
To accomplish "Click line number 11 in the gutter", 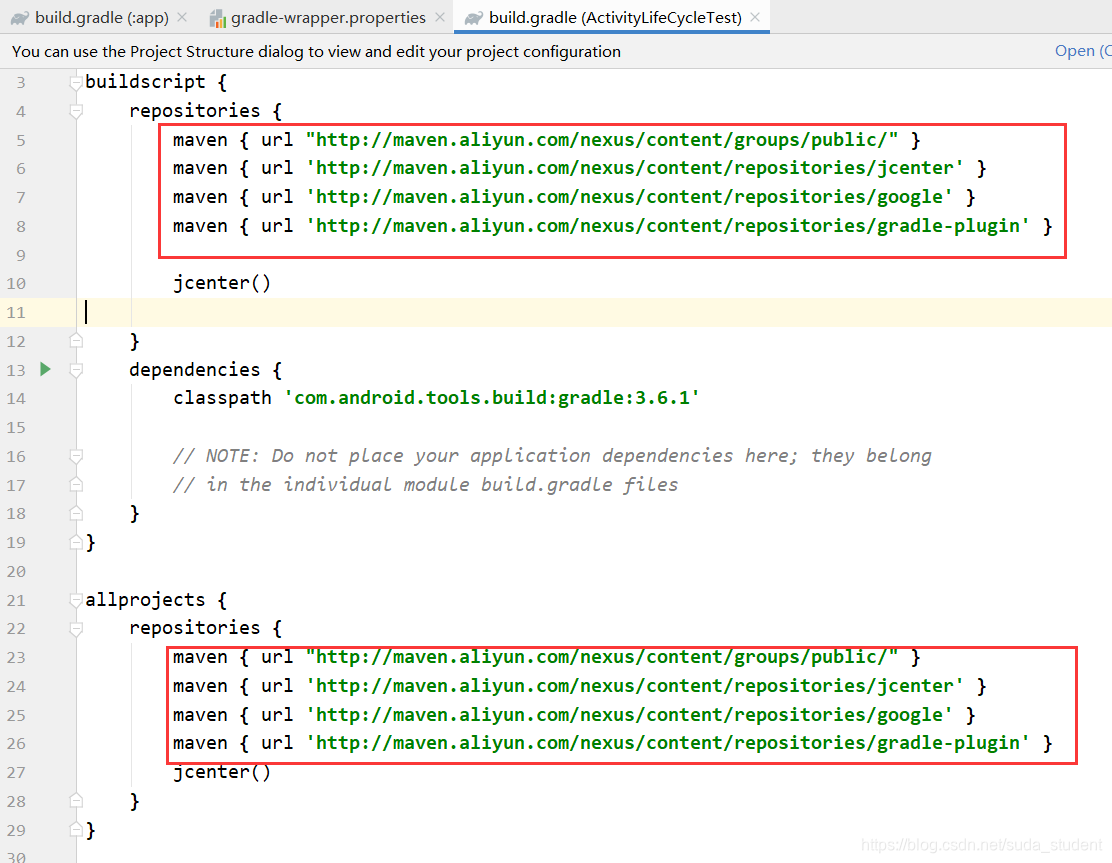I will point(16,312).
